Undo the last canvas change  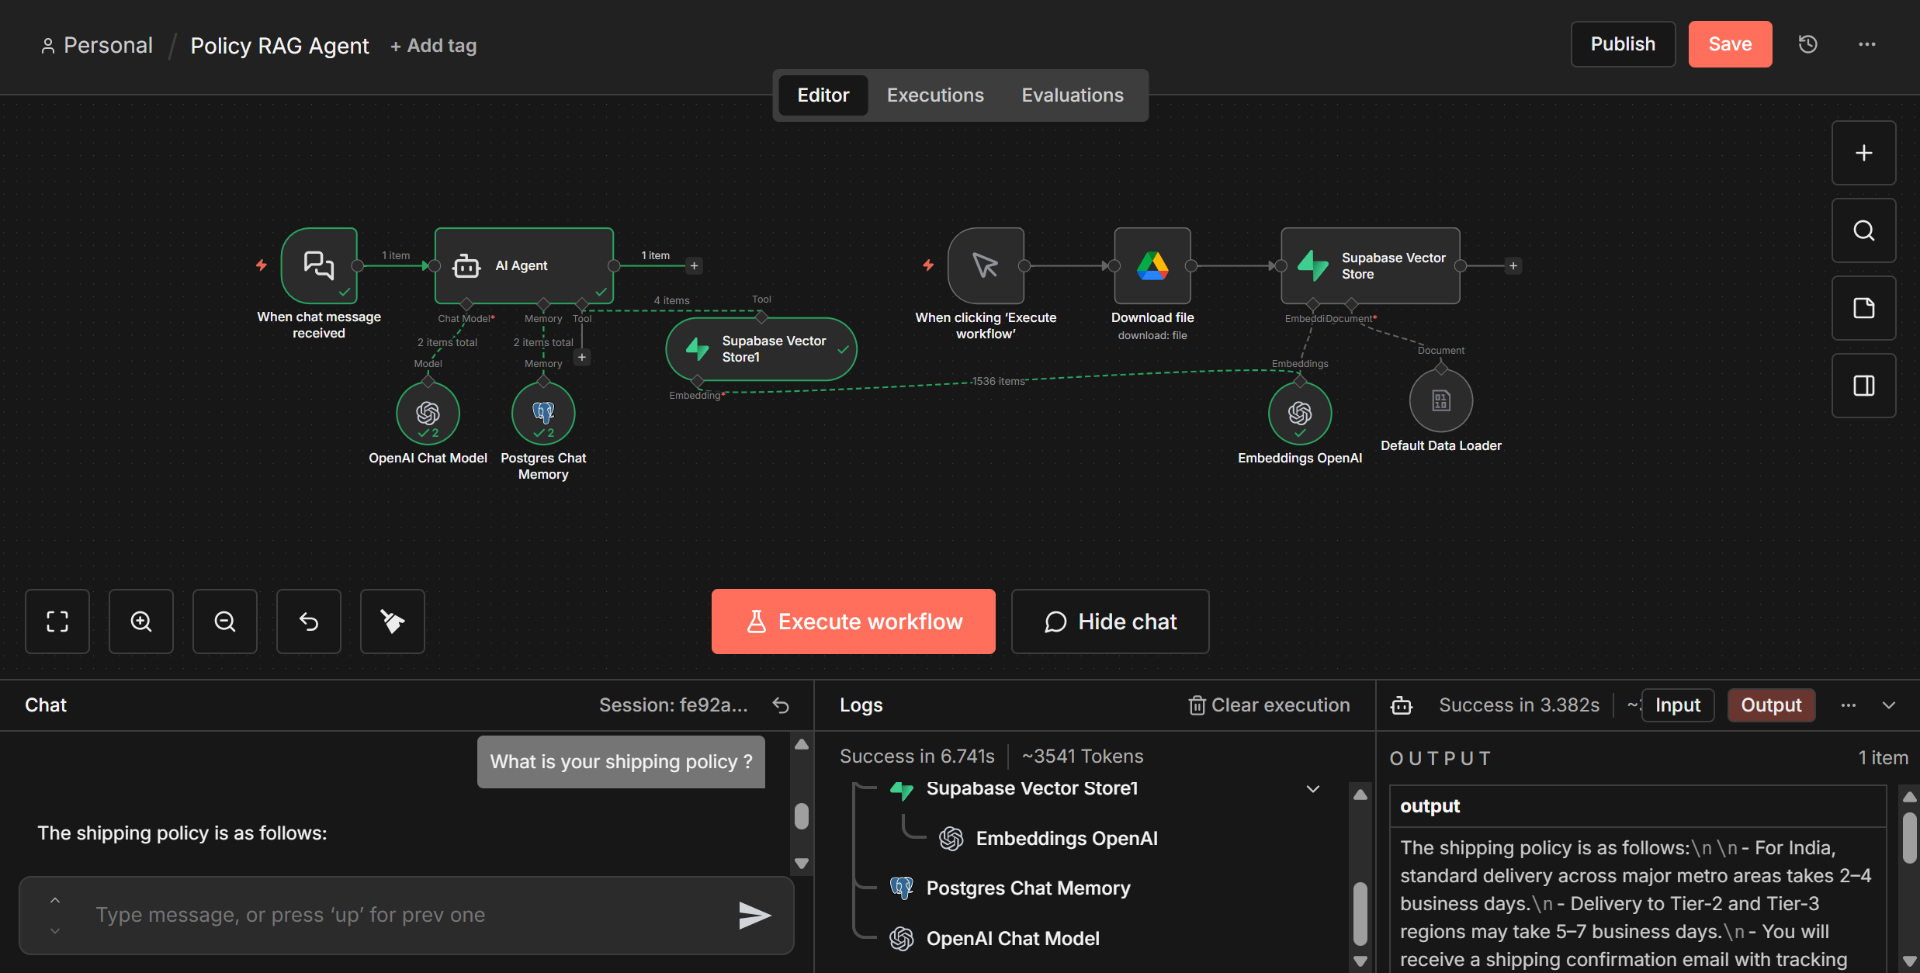309,622
